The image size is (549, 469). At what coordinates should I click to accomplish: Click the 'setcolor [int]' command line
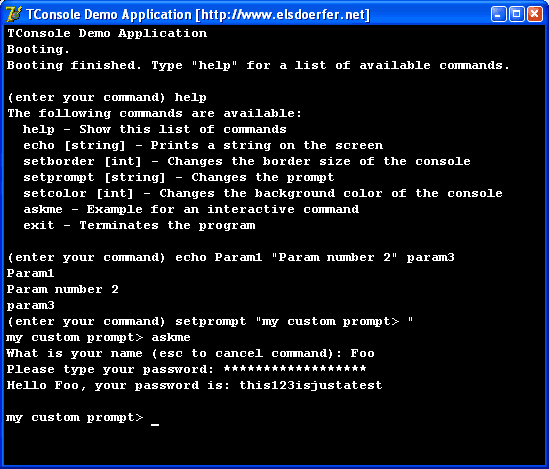pyautogui.click(x=263, y=194)
